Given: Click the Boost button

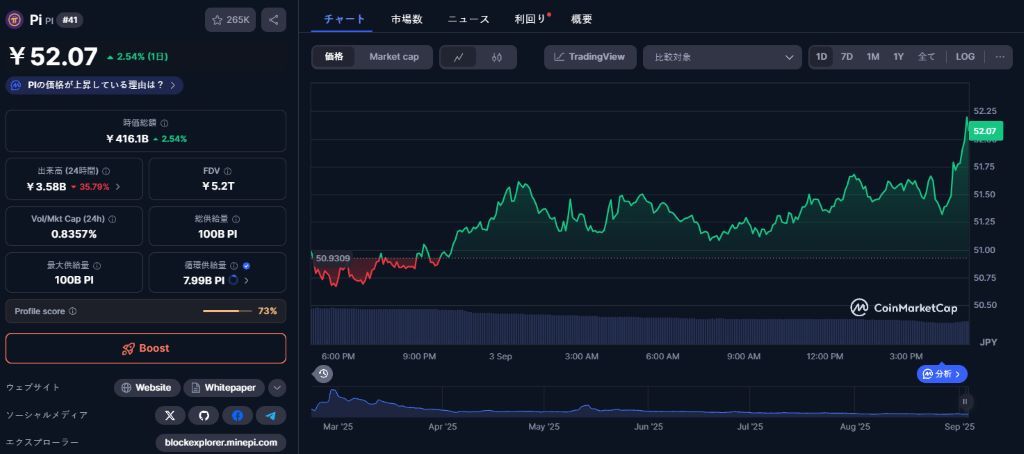Looking at the screenshot, I should 146,348.
